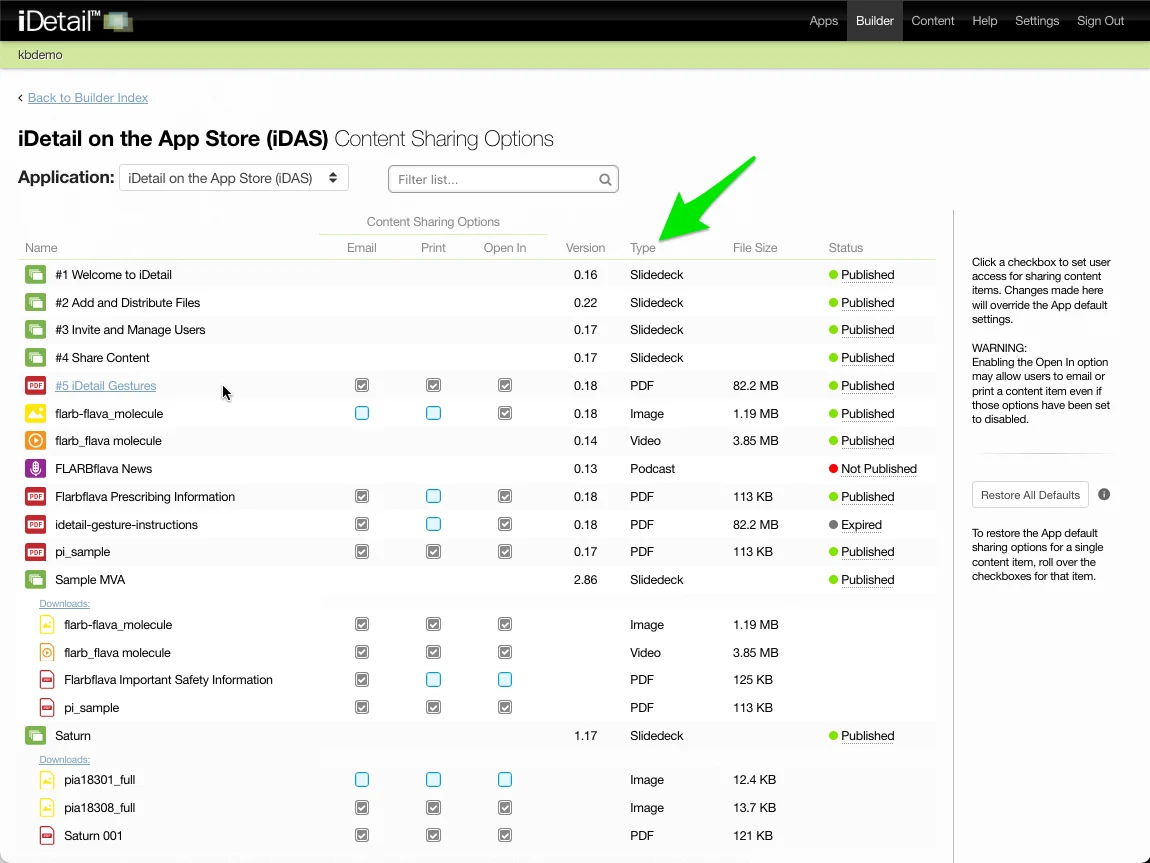The width and height of the screenshot is (1150, 863).
Task: Click the orange video icon for flarb_flava molecule
Action: coord(36,441)
